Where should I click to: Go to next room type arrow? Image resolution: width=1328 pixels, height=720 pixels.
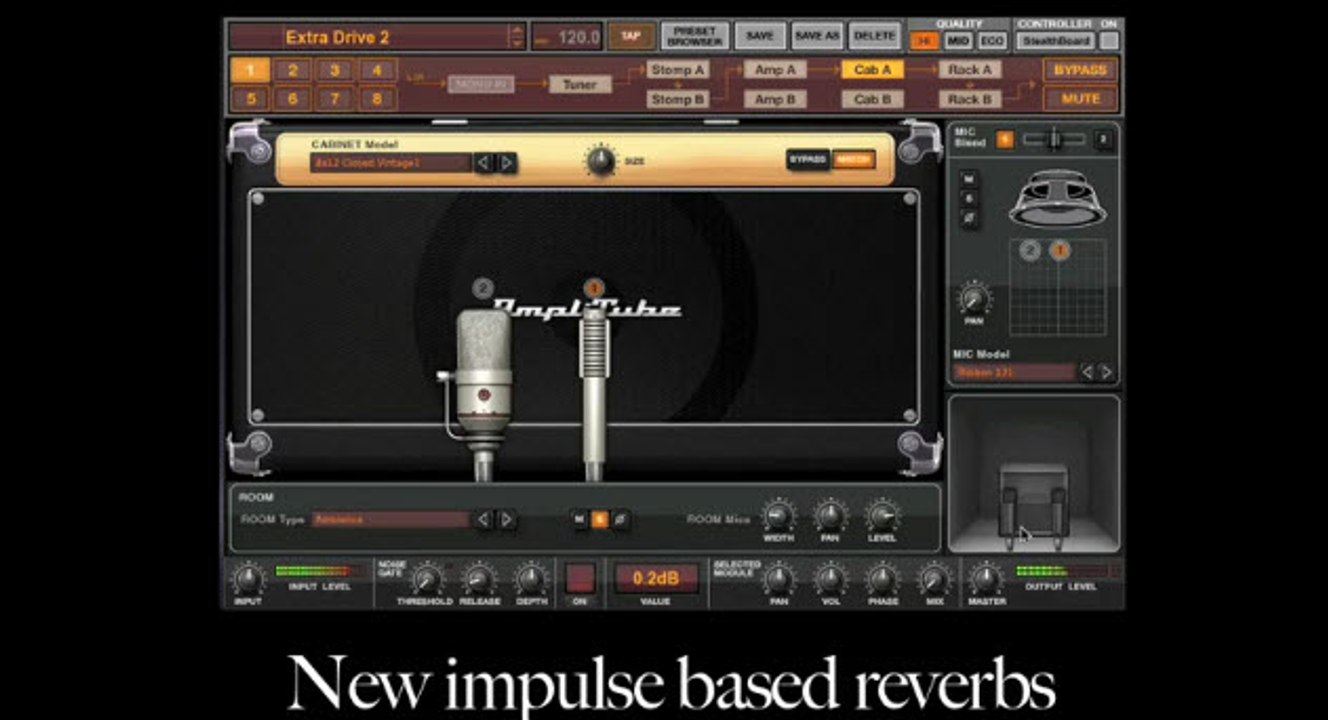(507, 519)
